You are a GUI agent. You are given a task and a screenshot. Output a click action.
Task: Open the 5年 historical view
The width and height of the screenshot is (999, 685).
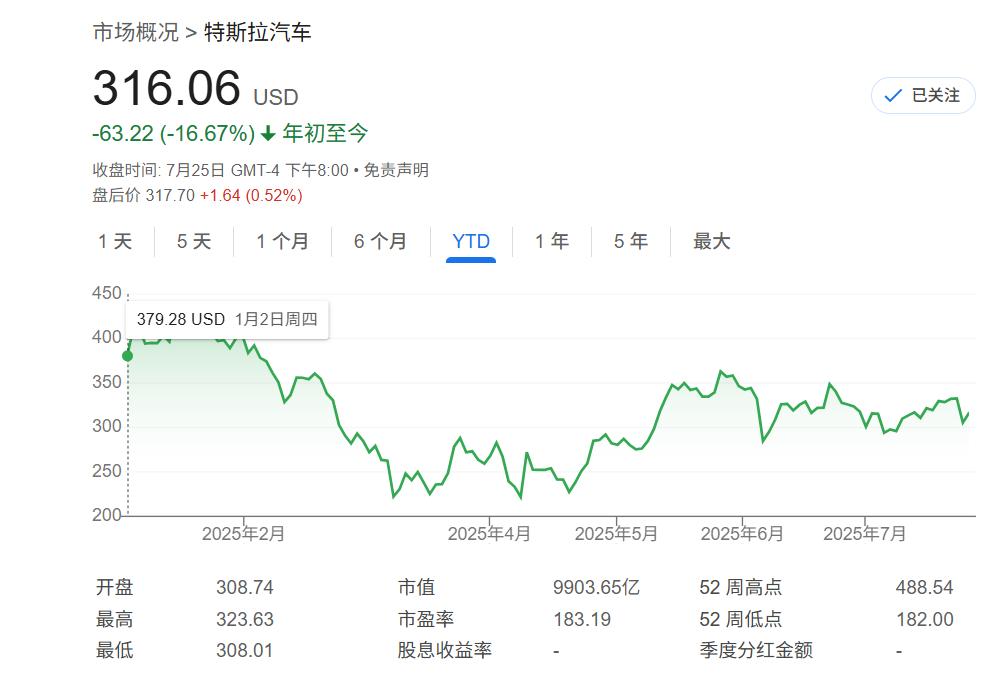click(x=630, y=241)
